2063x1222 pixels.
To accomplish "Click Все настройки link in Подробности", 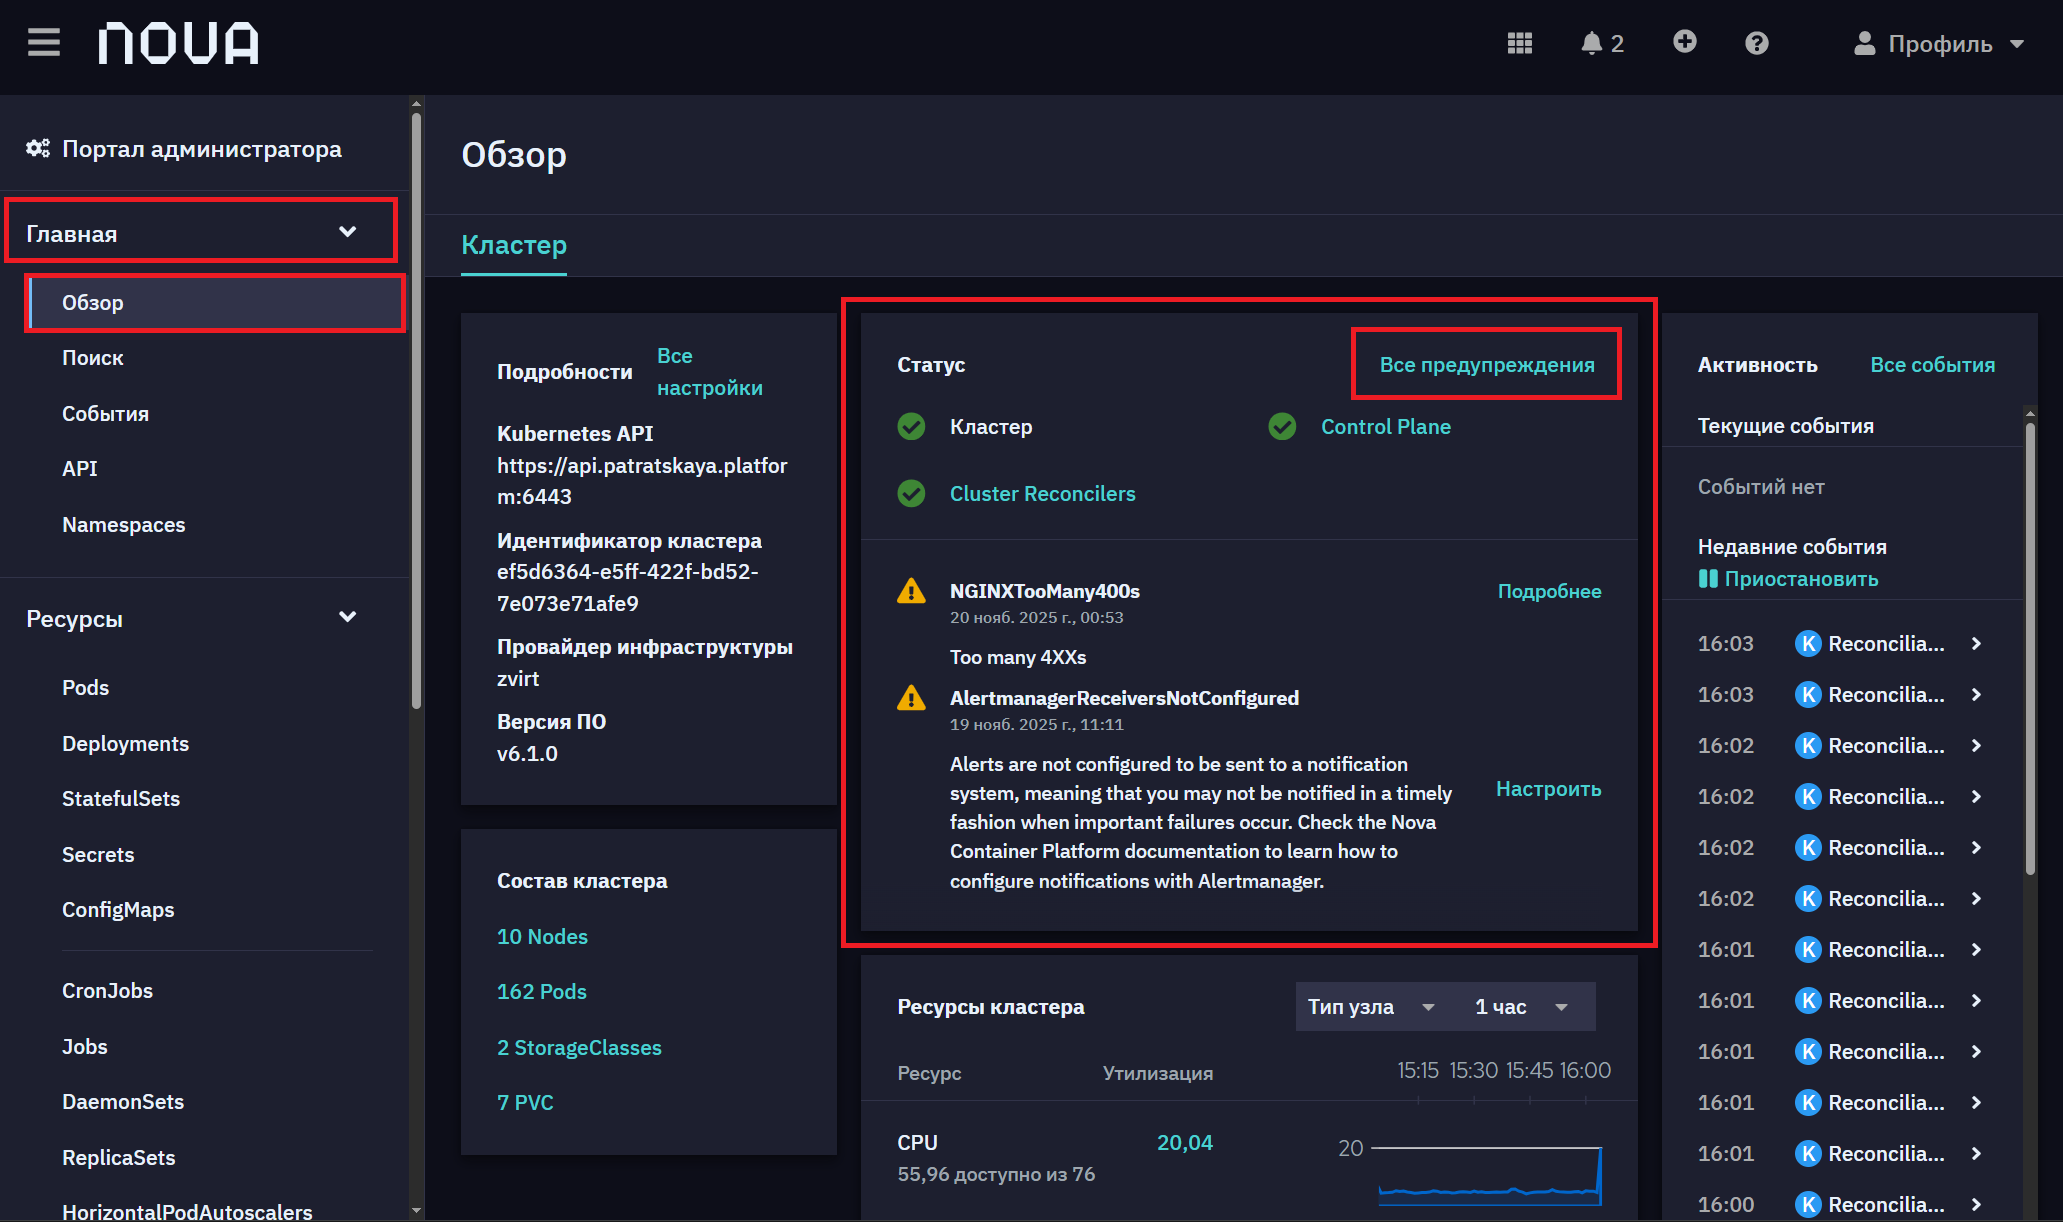I will pos(709,372).
